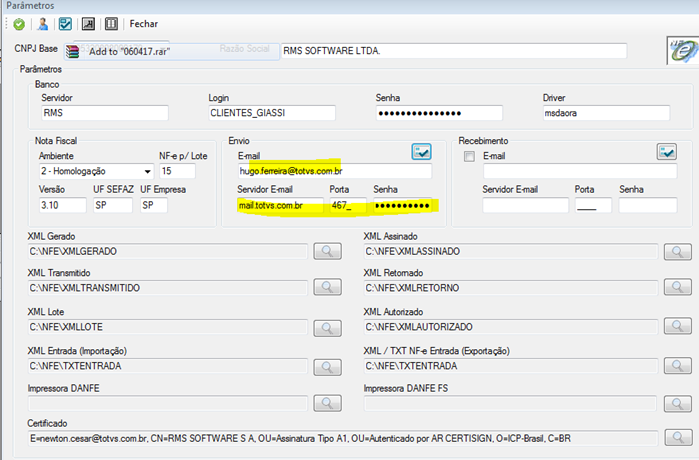Click Fechar to close parameters
The image size is (699, 460).
click(x=144, y=24)
